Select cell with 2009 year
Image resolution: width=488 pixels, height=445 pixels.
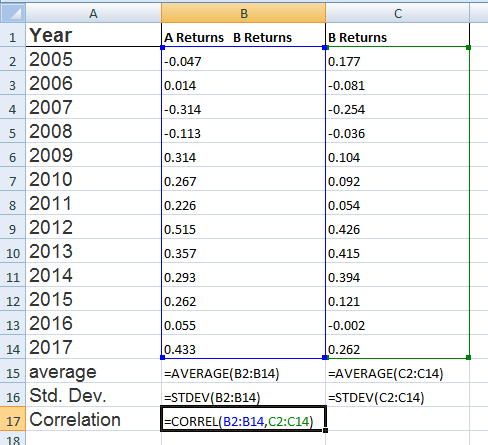93,155
